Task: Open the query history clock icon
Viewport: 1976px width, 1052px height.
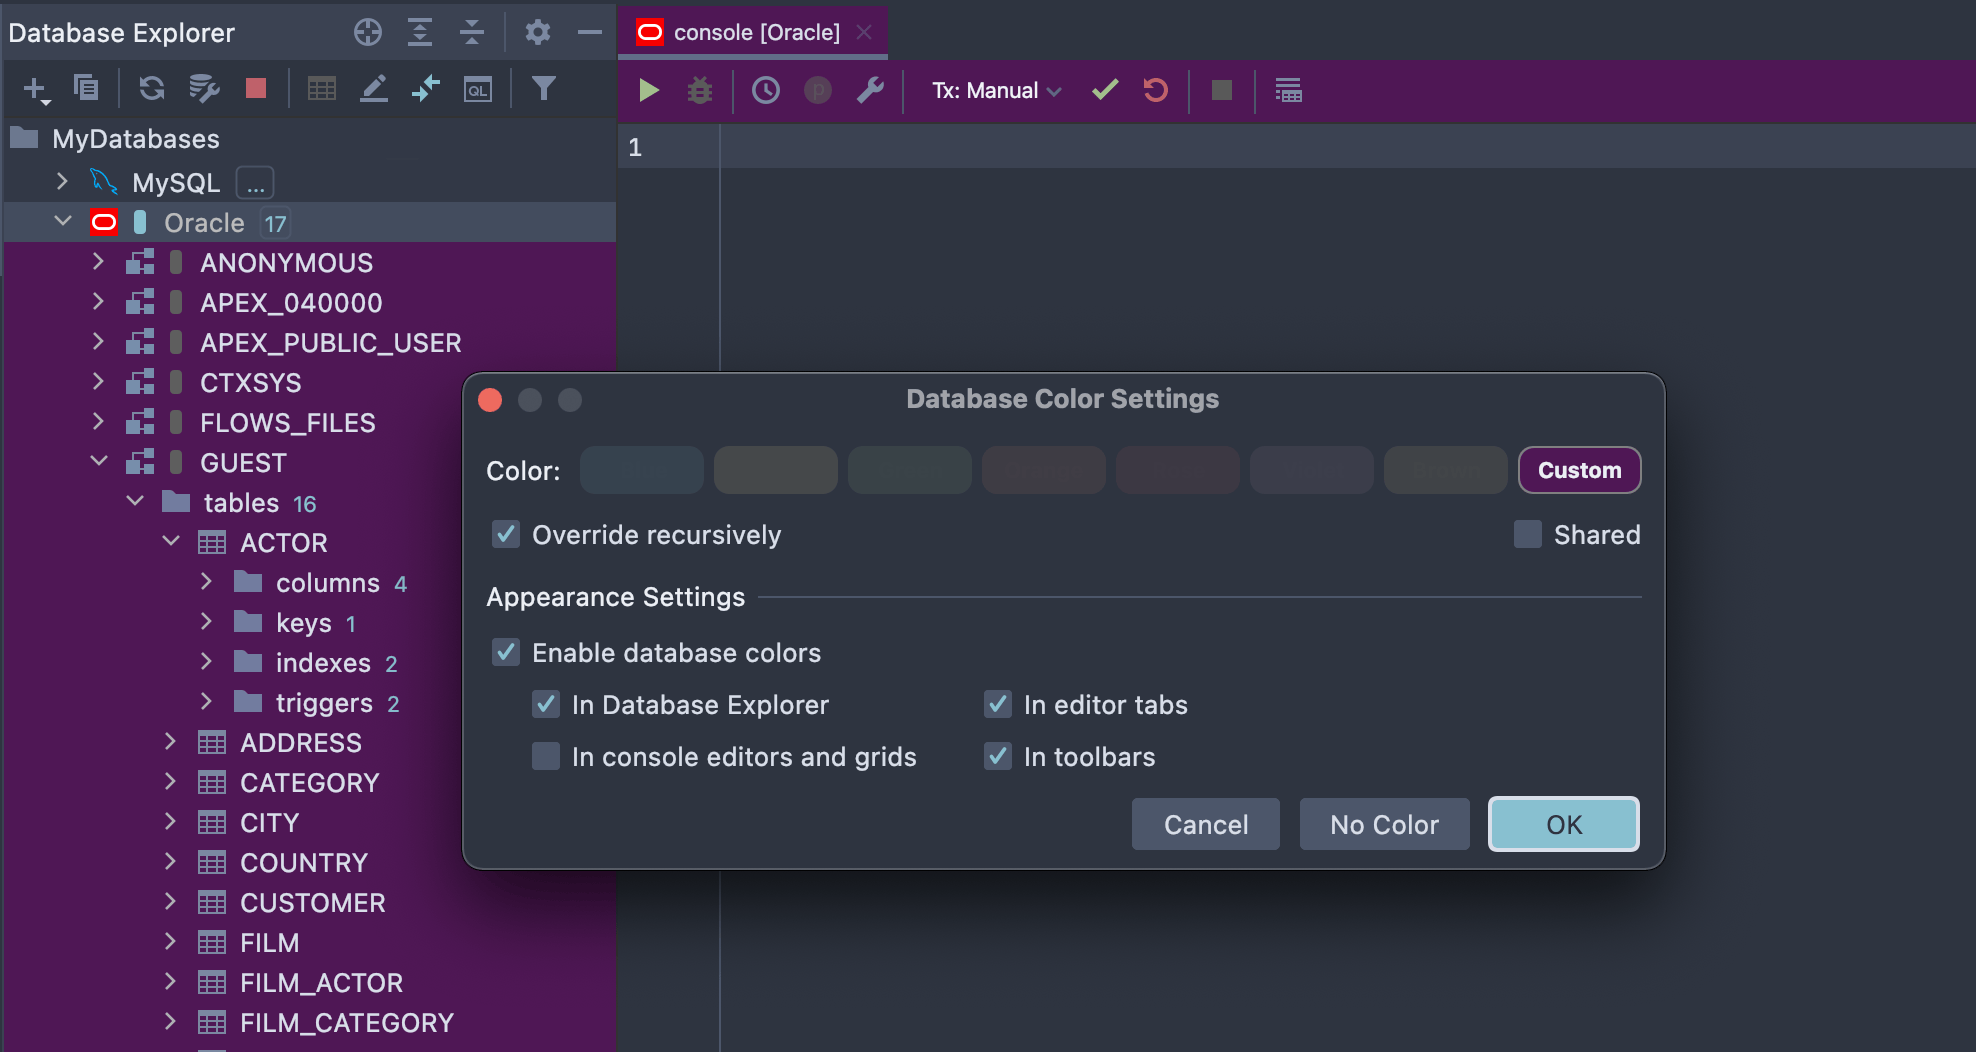Action: [765, 91]
